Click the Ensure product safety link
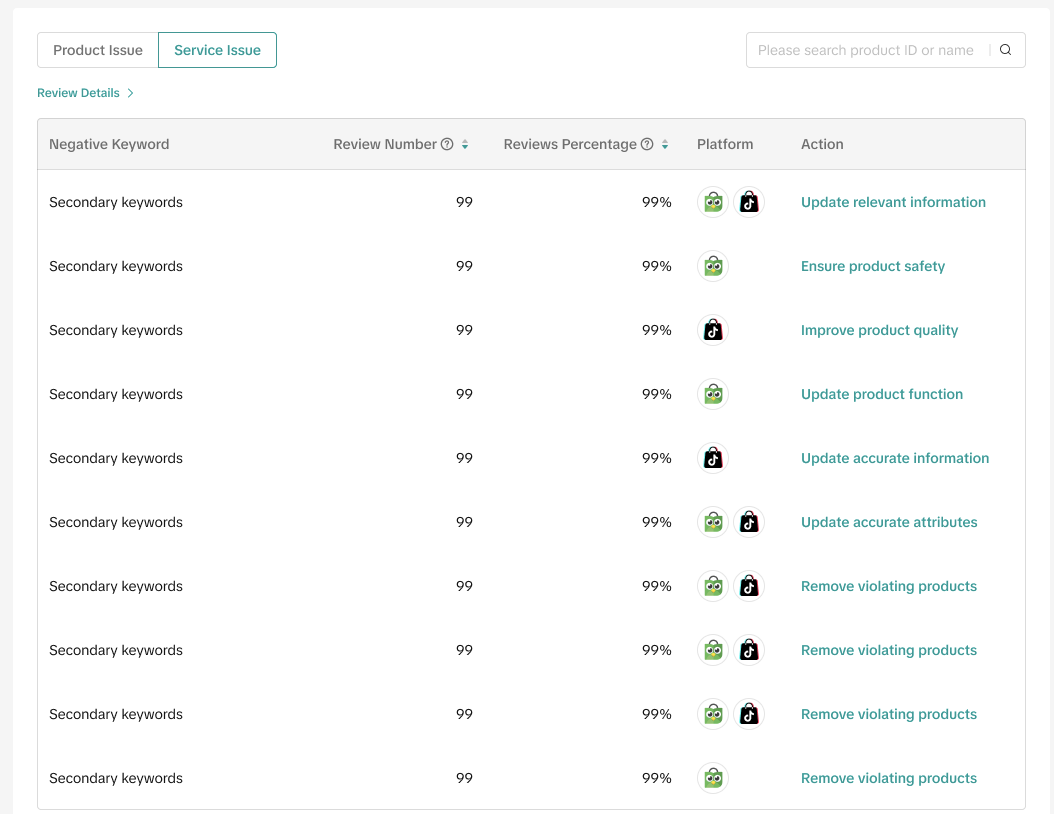The image size is (1054, 814). (872, 266)
